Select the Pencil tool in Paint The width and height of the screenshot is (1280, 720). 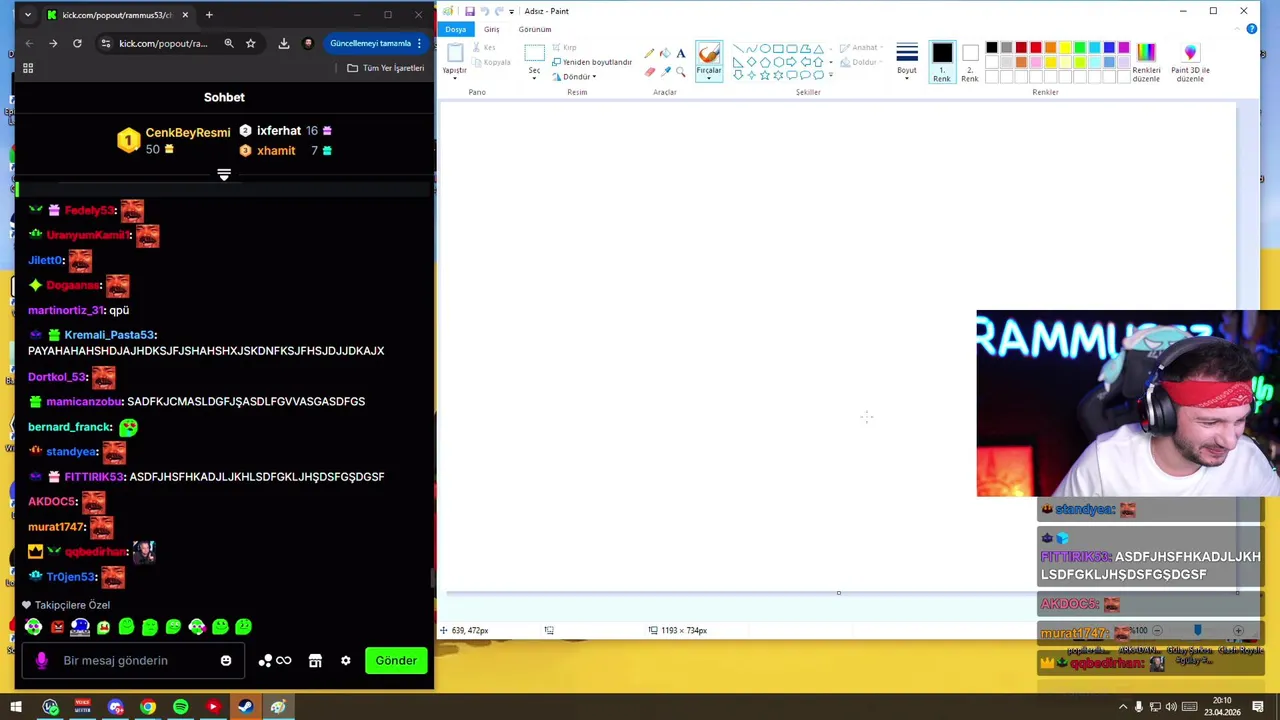649,53
